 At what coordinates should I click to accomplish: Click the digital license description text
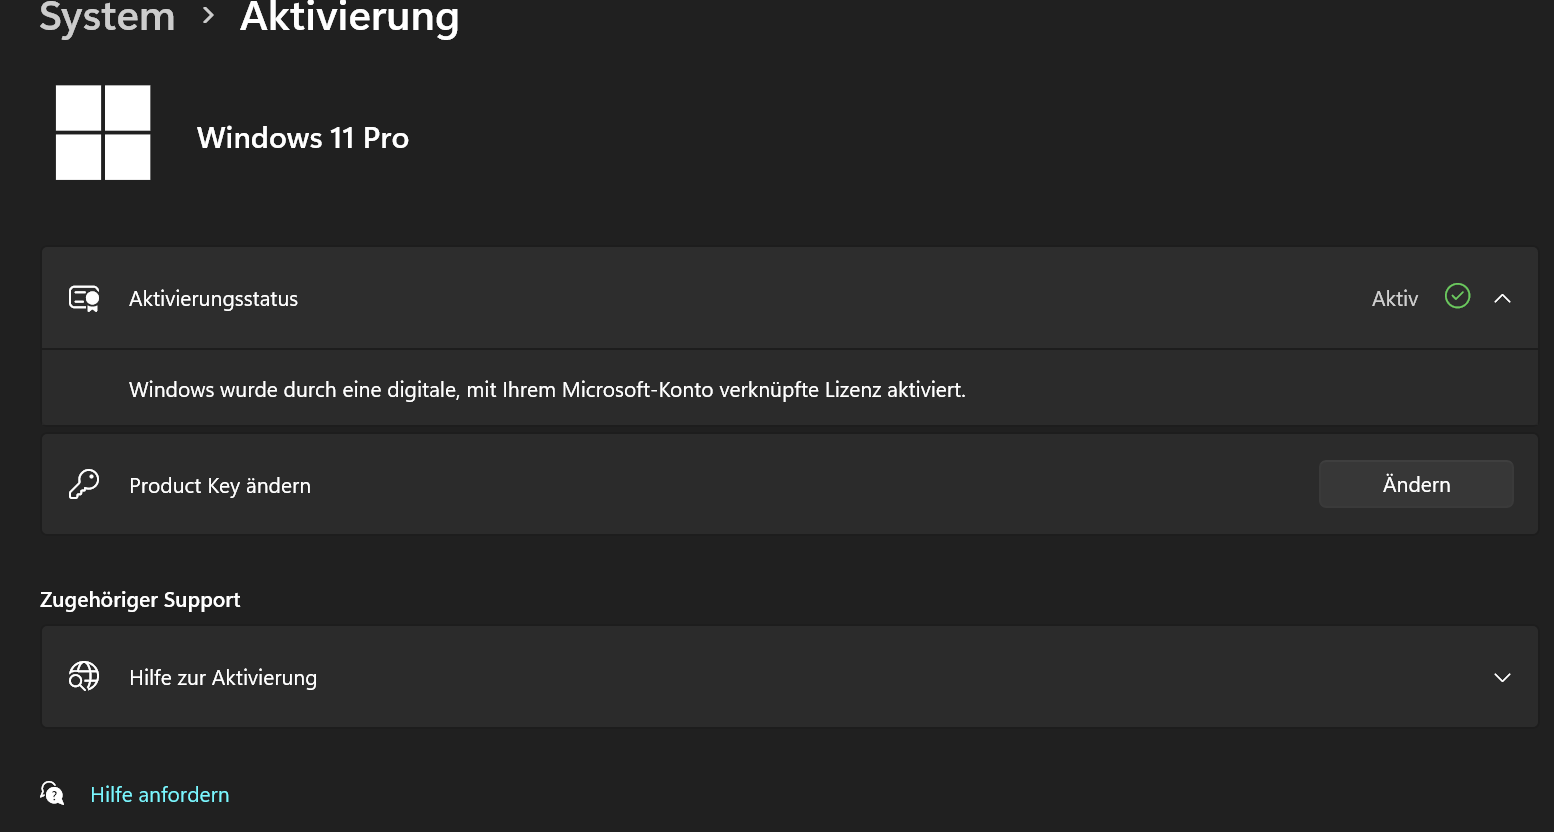click(x=547, y=390)
